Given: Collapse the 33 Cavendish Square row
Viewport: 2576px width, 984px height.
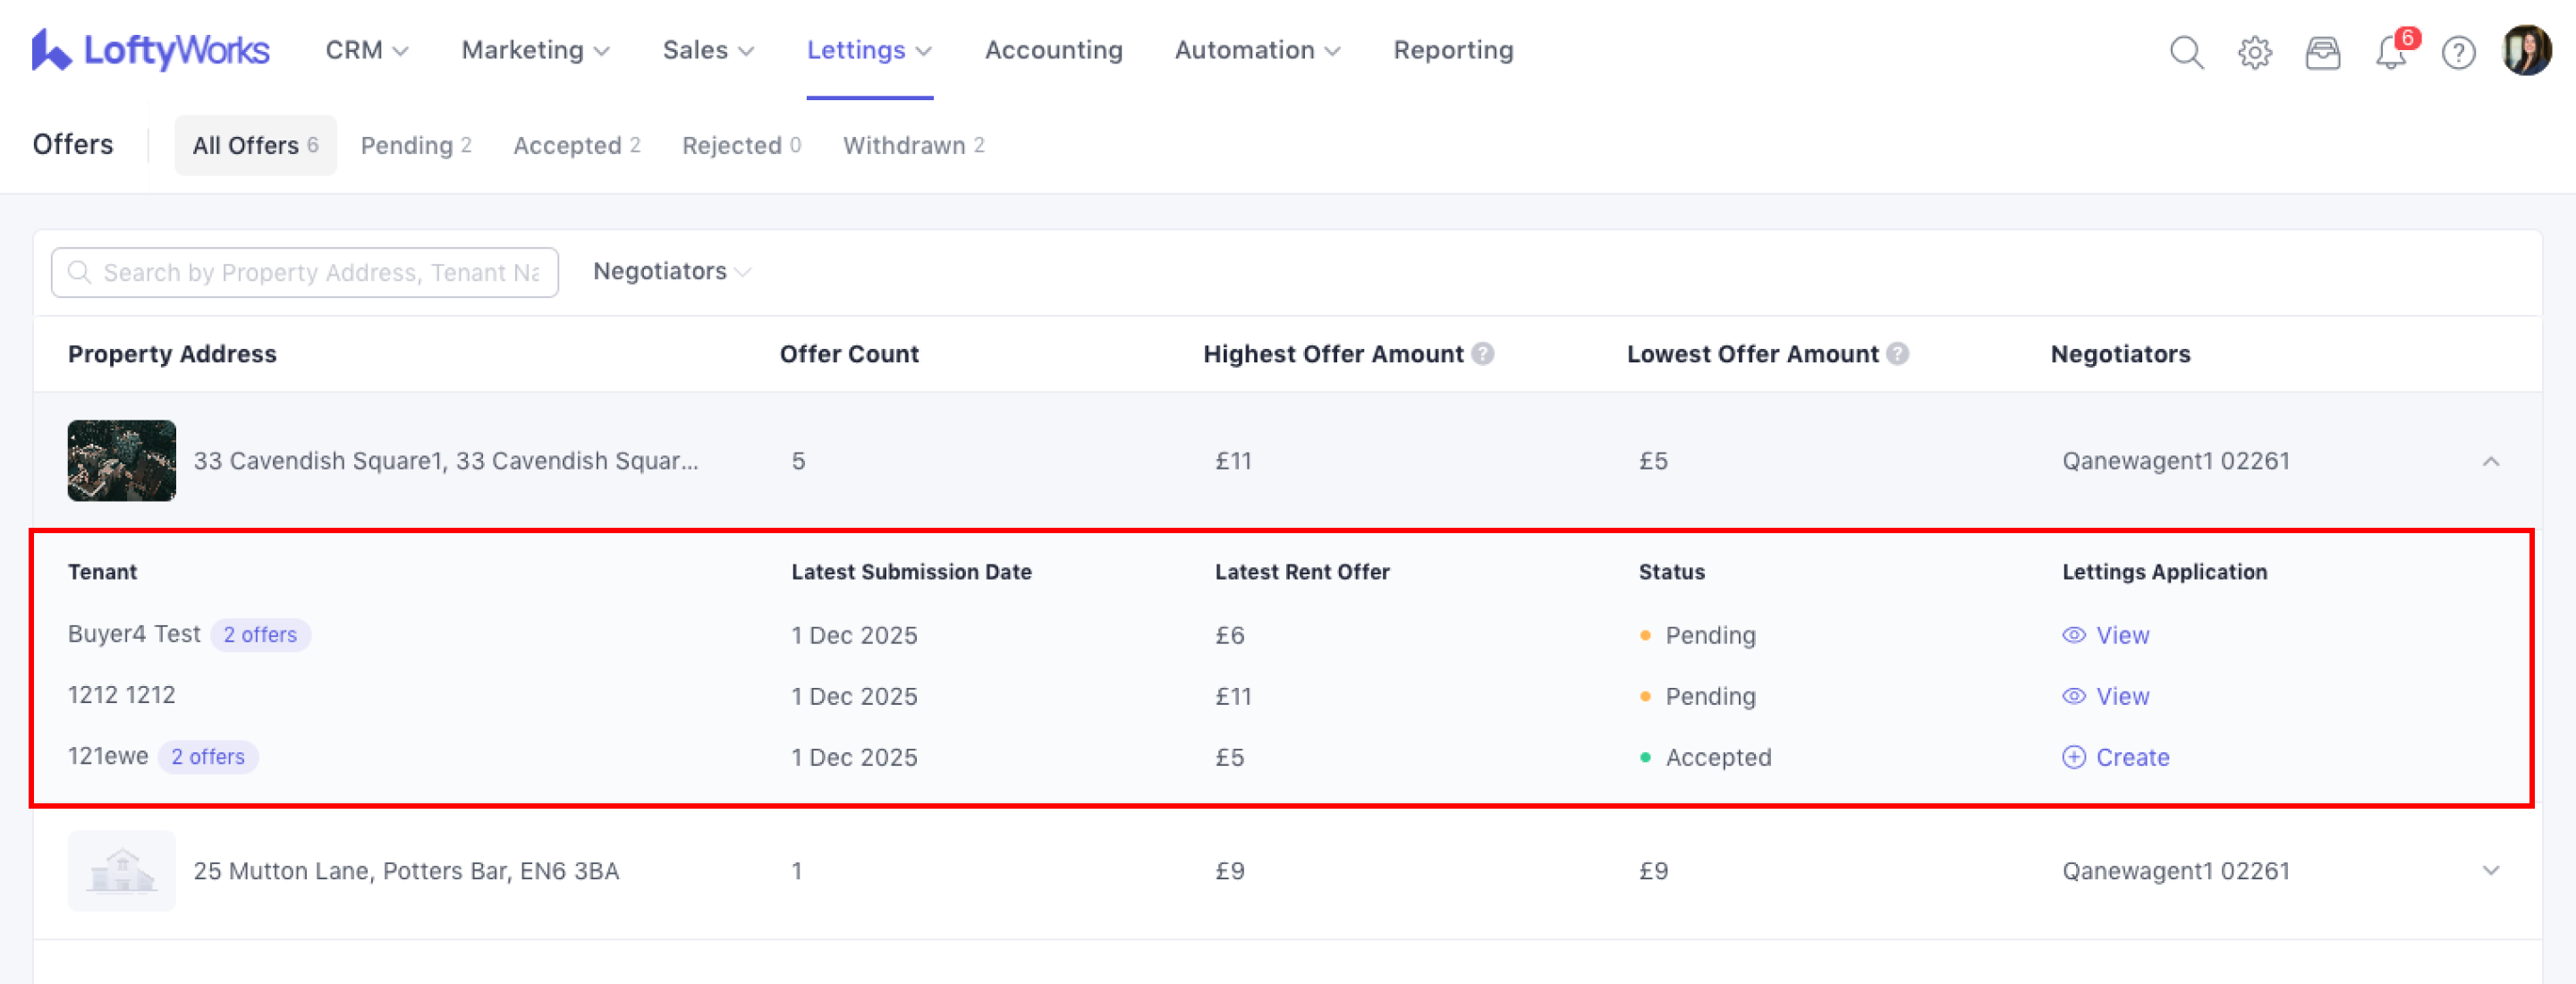Looking at the screenshot, I should click(x=2490, y=461).
